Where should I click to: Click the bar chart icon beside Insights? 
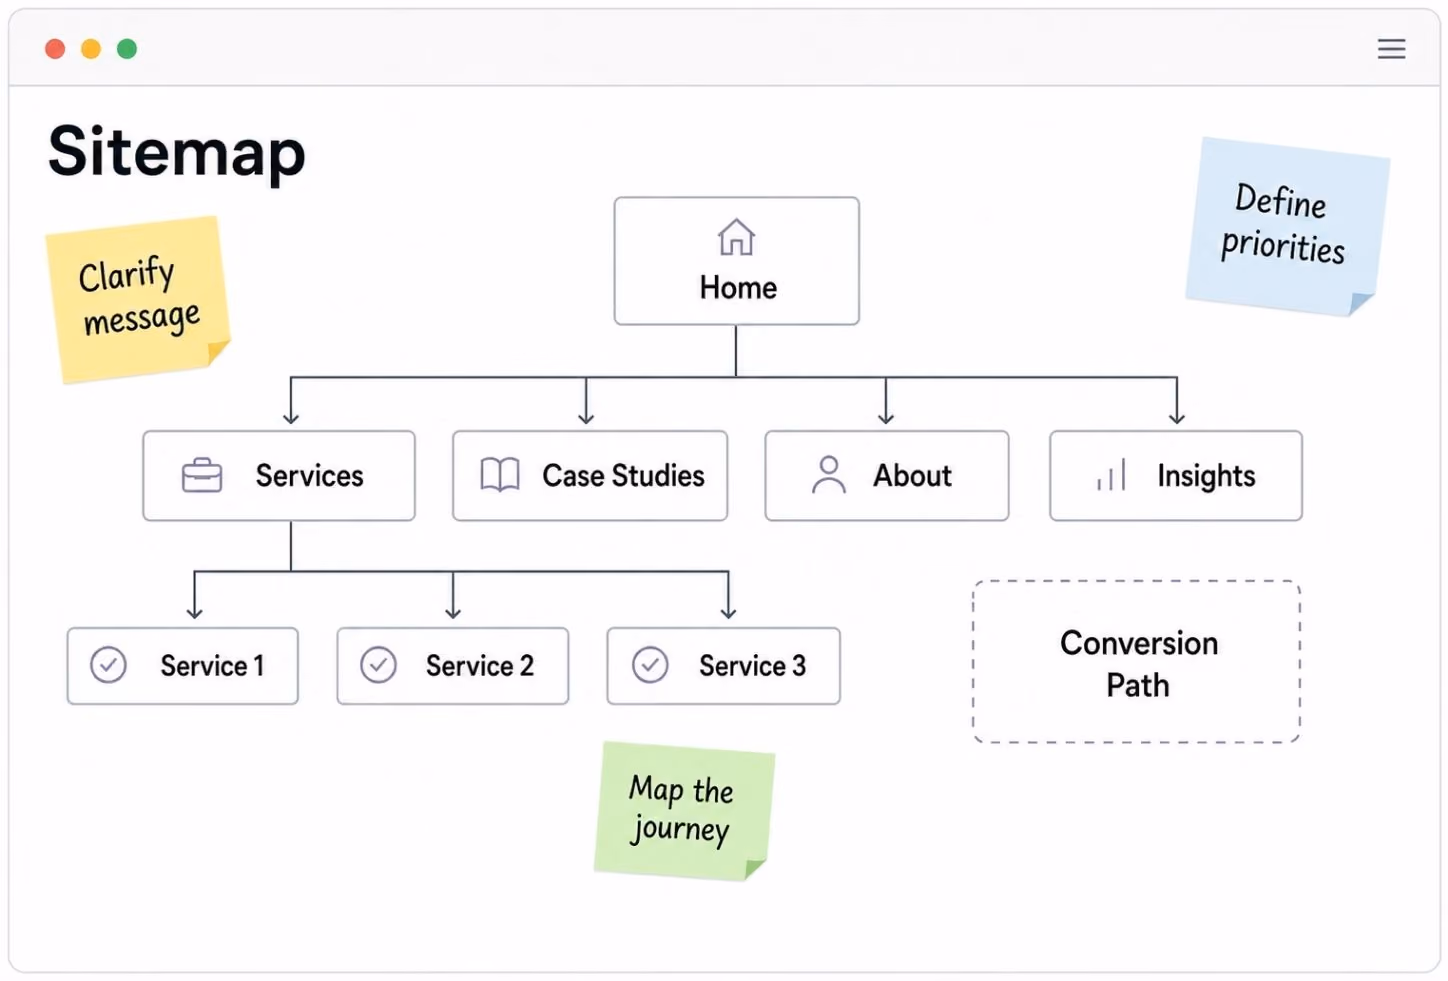pyautogui.click(x=1111, y=475)
